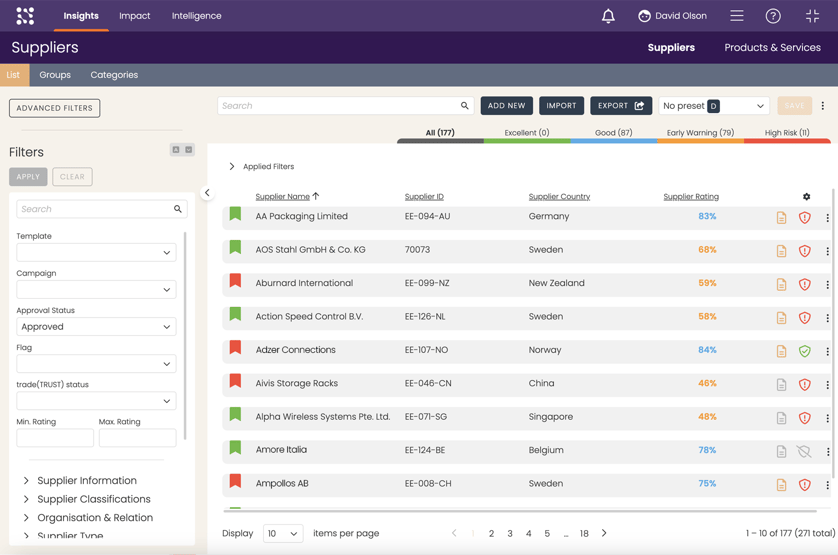Open the Template dropdown
The image size is (838, 555).
[96, 252]
